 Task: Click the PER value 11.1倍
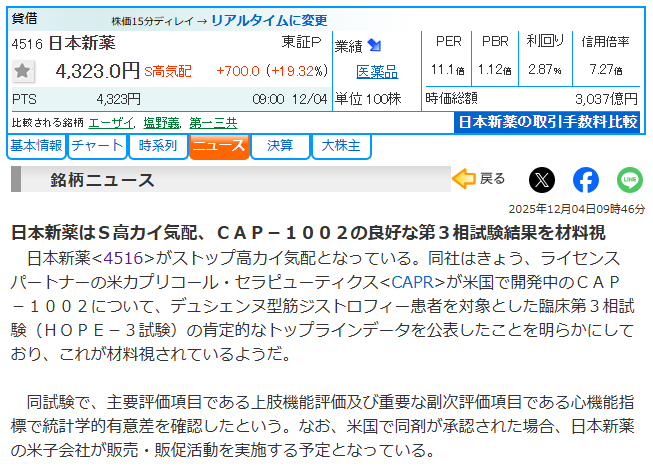[447, 69]
